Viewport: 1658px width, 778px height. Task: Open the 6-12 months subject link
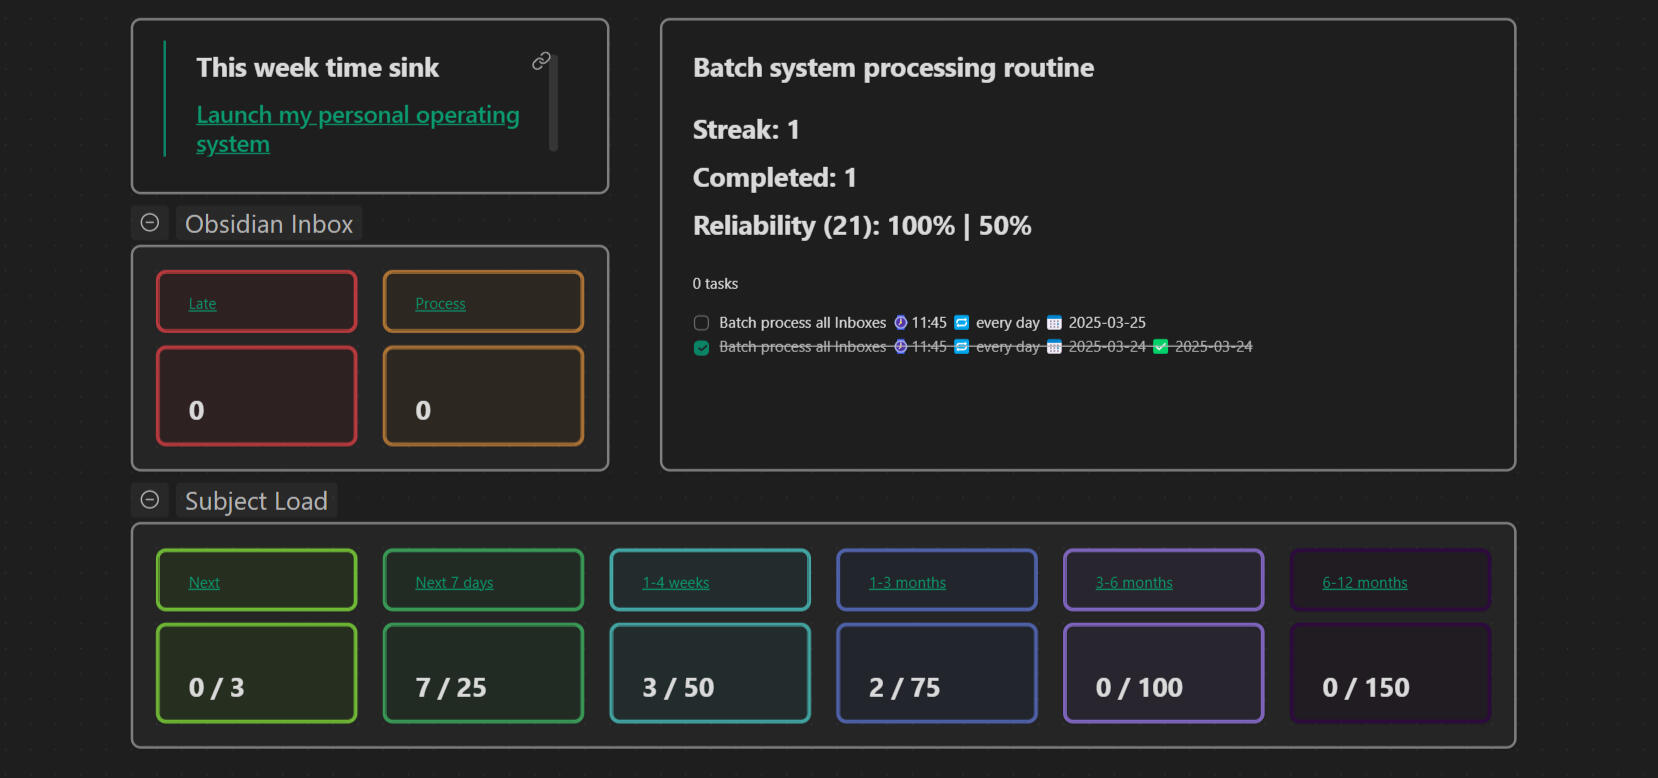tap(1364, 583)
